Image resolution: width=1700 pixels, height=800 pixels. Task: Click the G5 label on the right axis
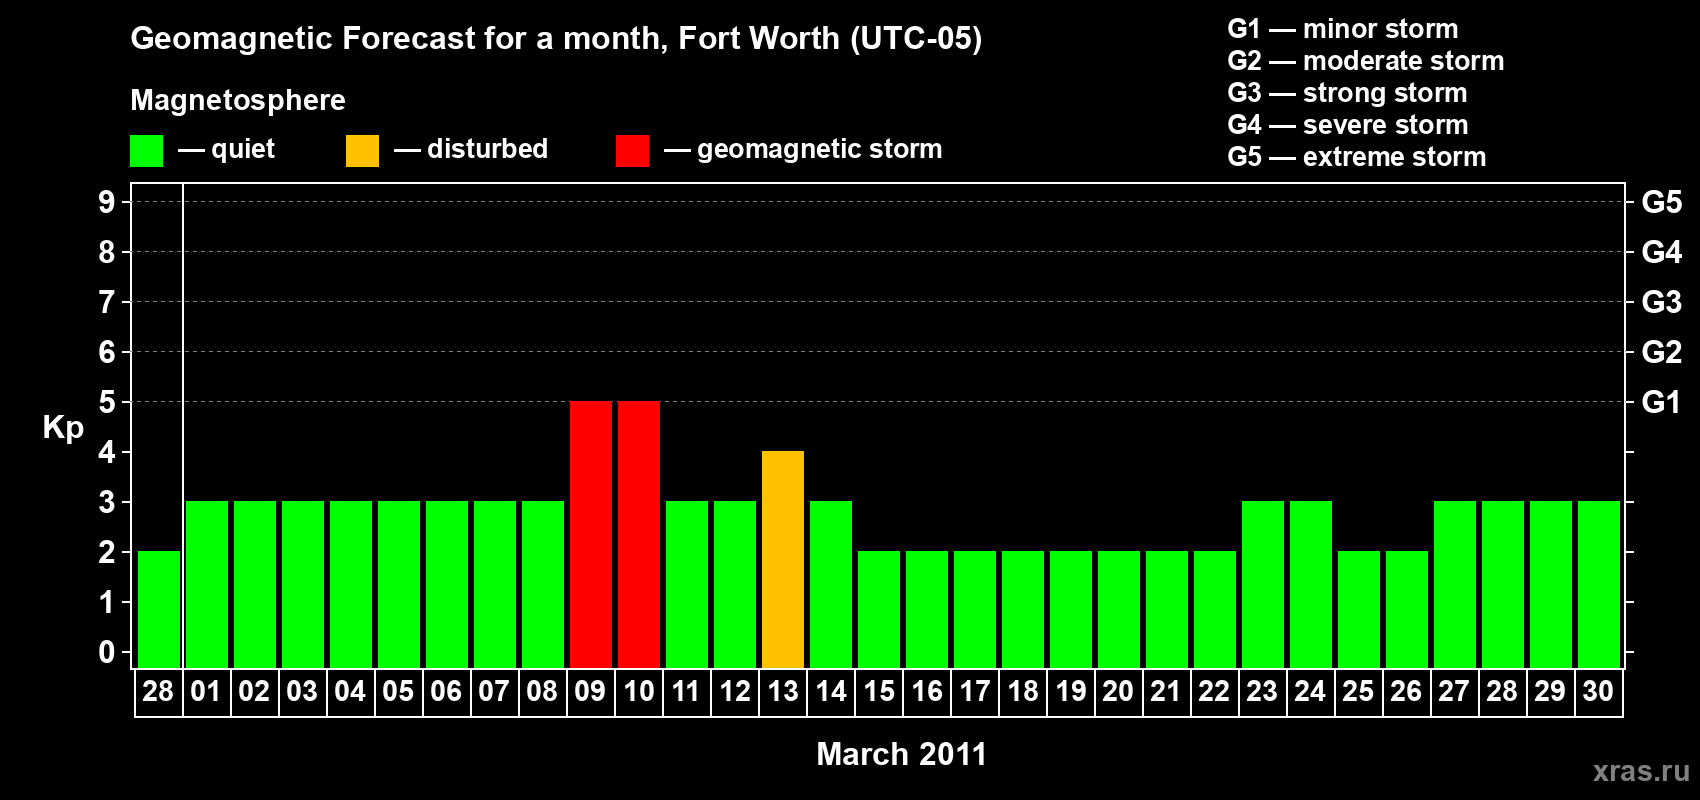point(1662,202)
